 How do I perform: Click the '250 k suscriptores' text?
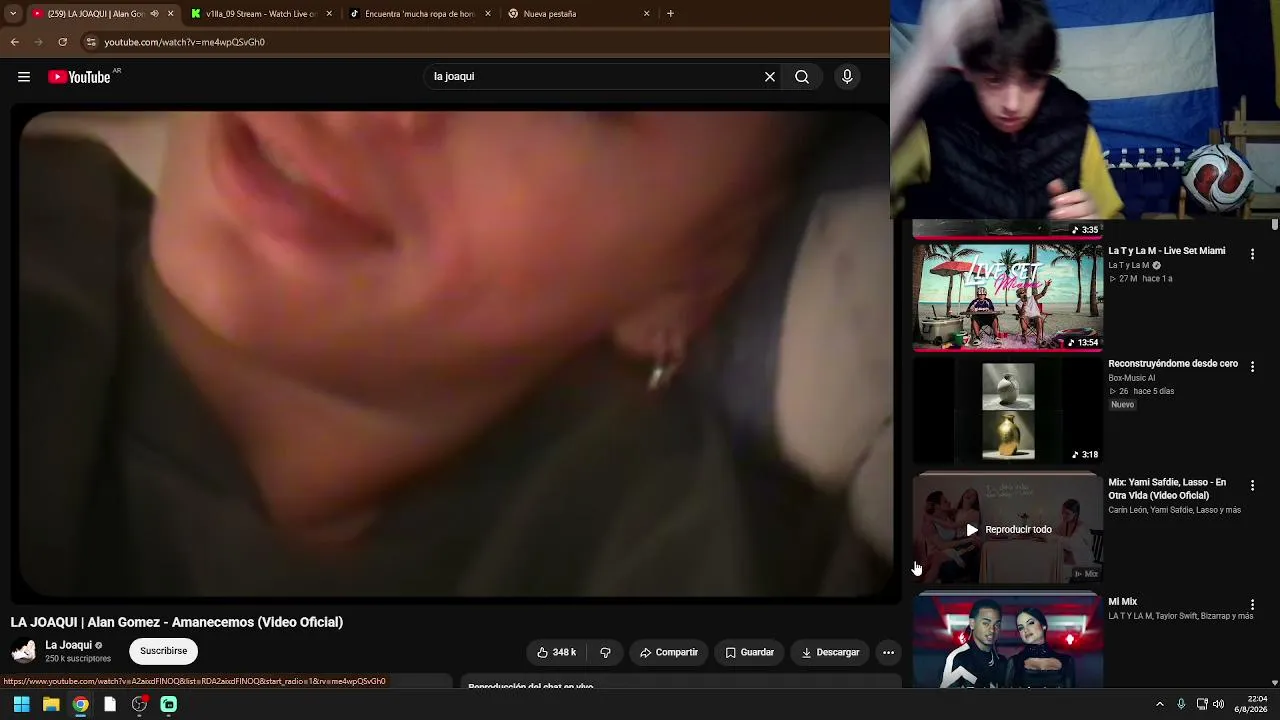pyautogui.click(x=78, y=659)
